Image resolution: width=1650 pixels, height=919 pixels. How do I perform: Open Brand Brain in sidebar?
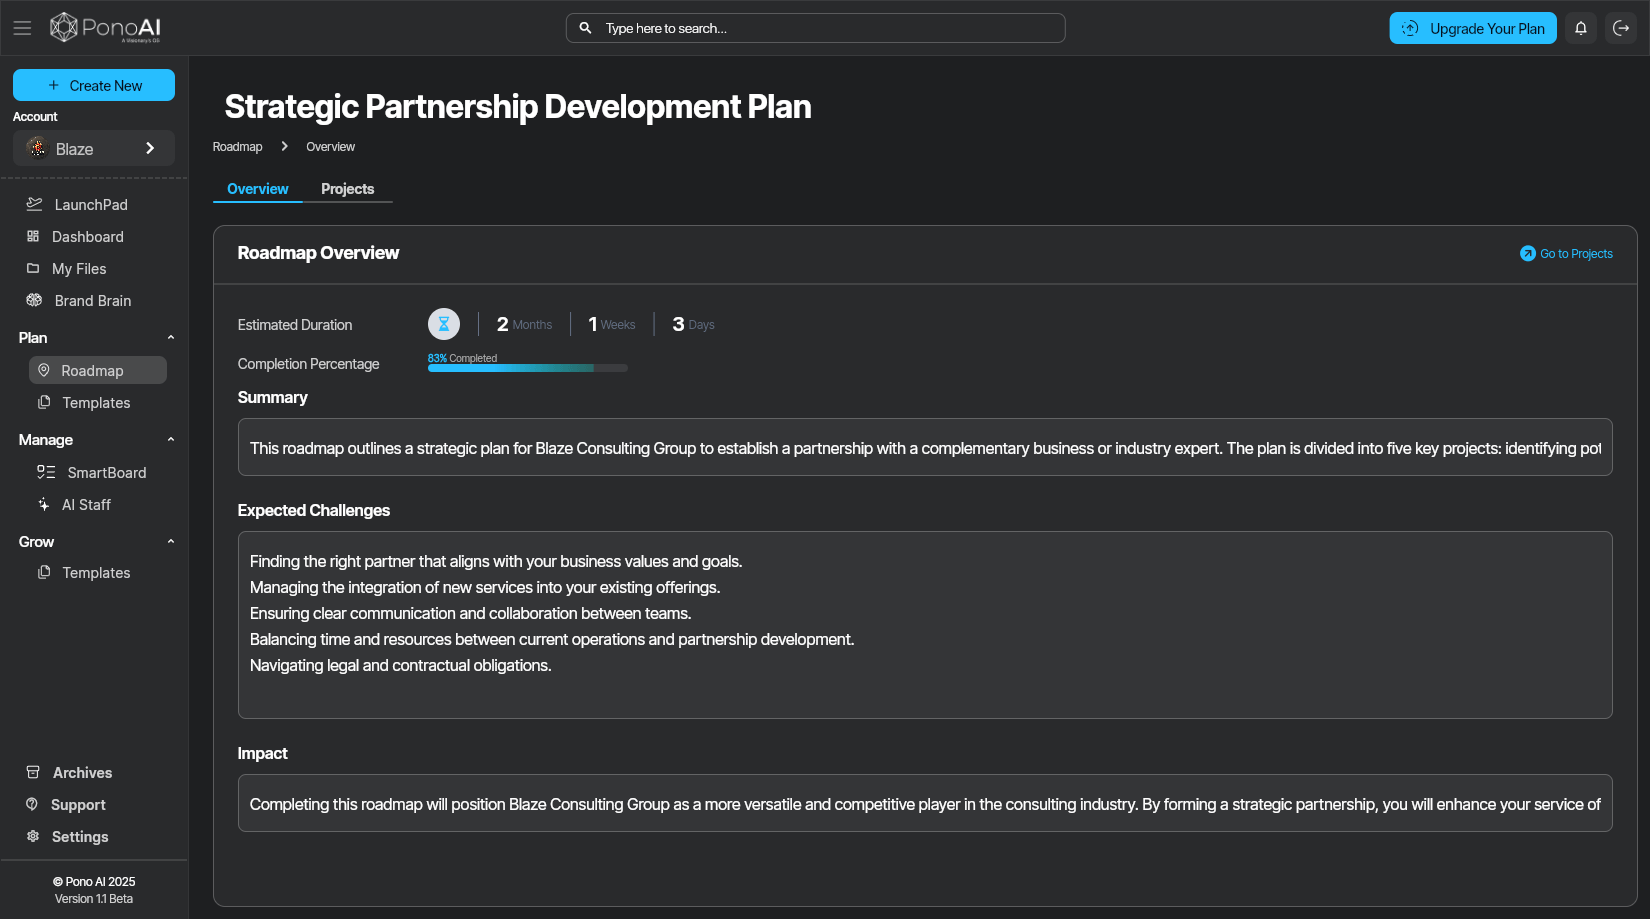(x=92, y=301)
